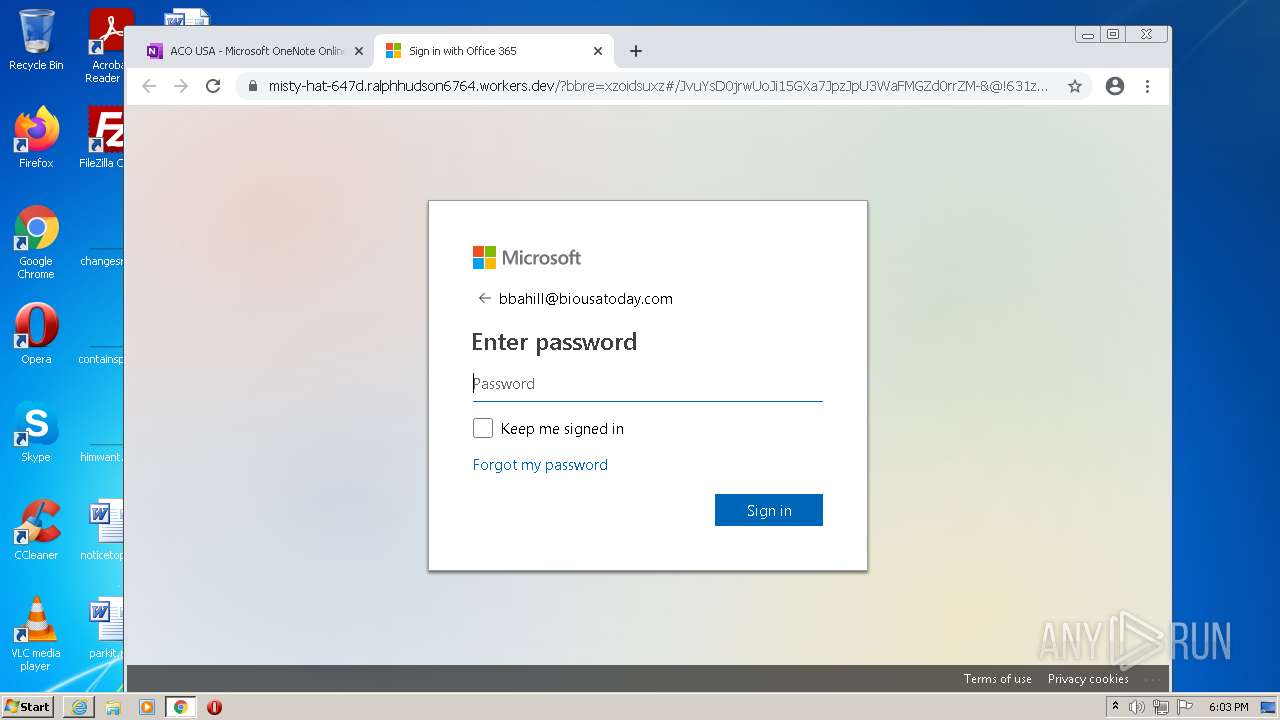Screen dimensions: 1280x720
Task: Maximize the Chrome window
Action: pos(1113,35)
